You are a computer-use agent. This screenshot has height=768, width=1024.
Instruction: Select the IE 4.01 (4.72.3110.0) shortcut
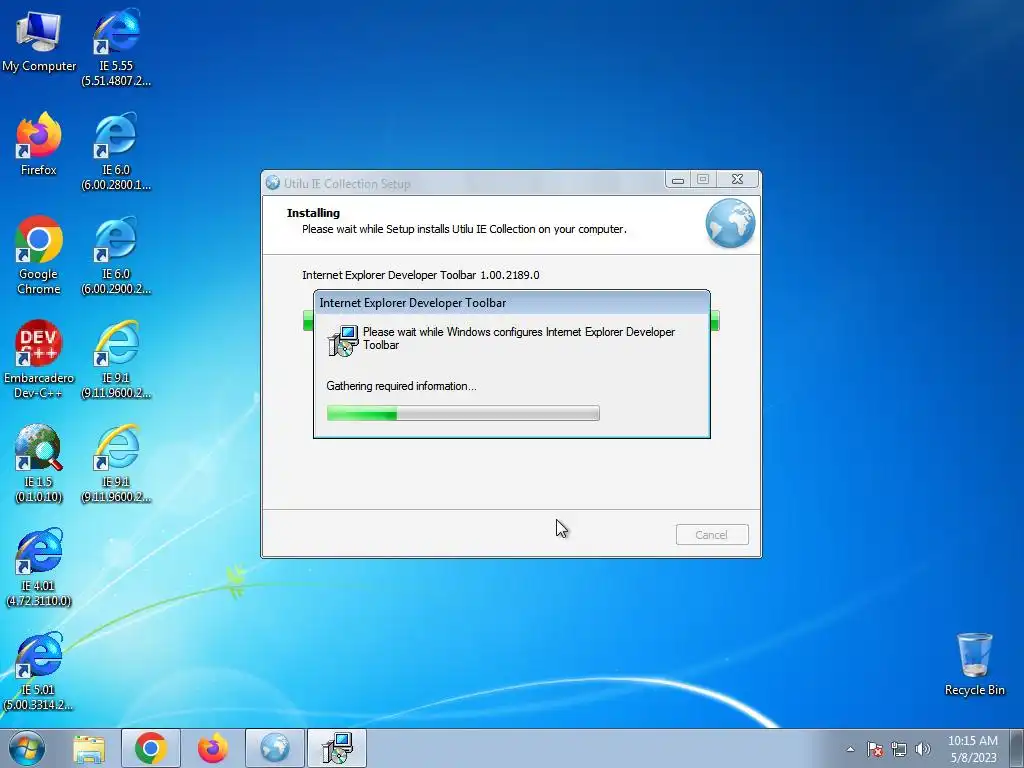pyautogui.click(x=39, y=568)
